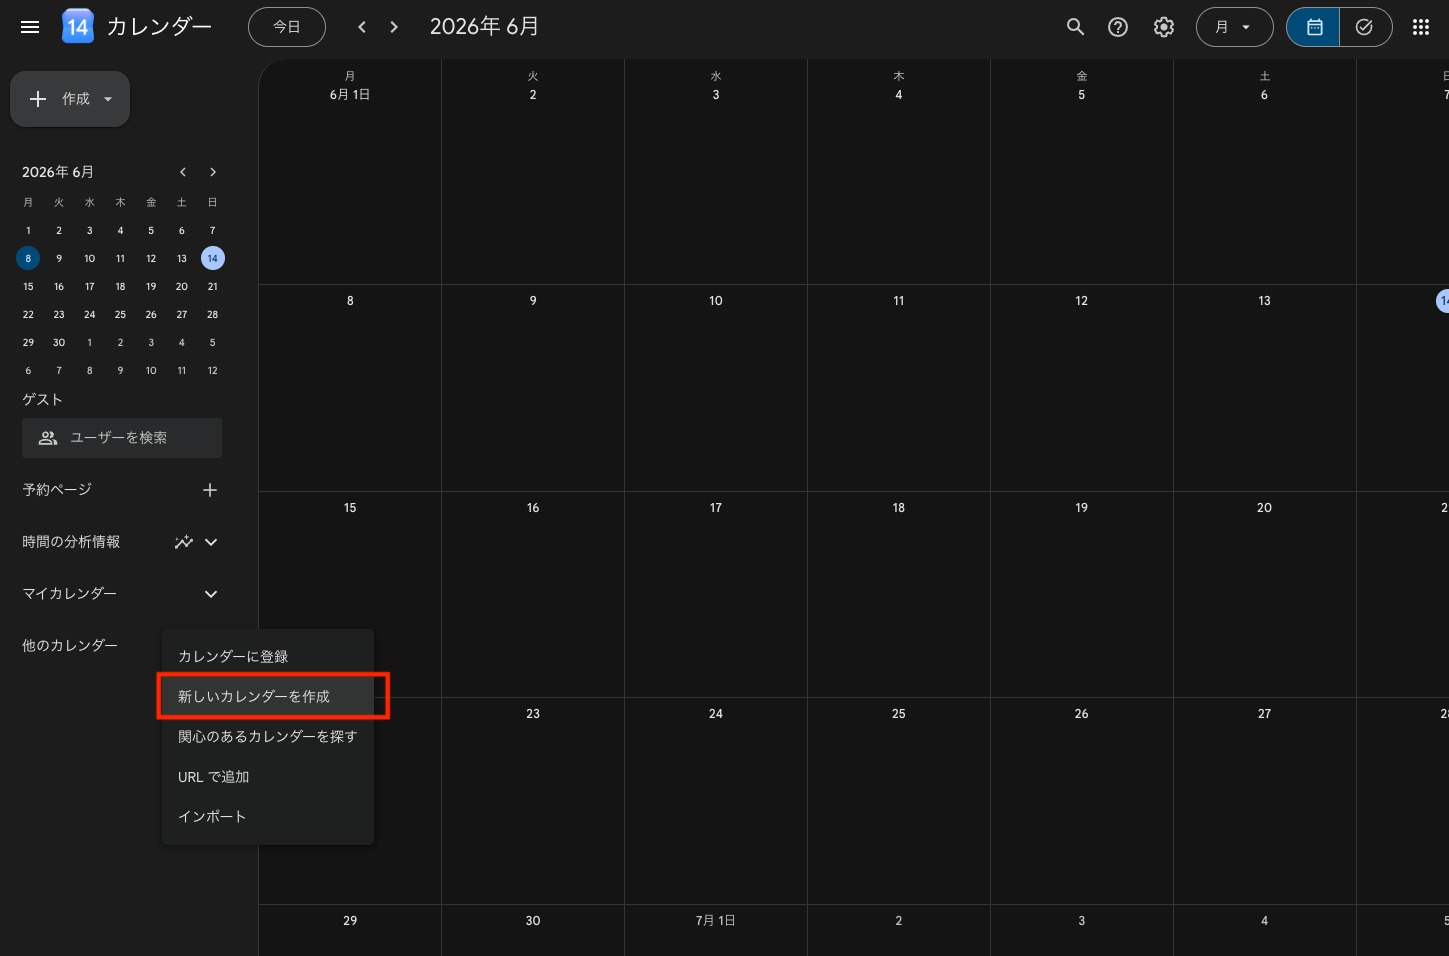1449x956 pixels.
Task: Click the 2026年 6月 header title
Action: click(484, 27)
